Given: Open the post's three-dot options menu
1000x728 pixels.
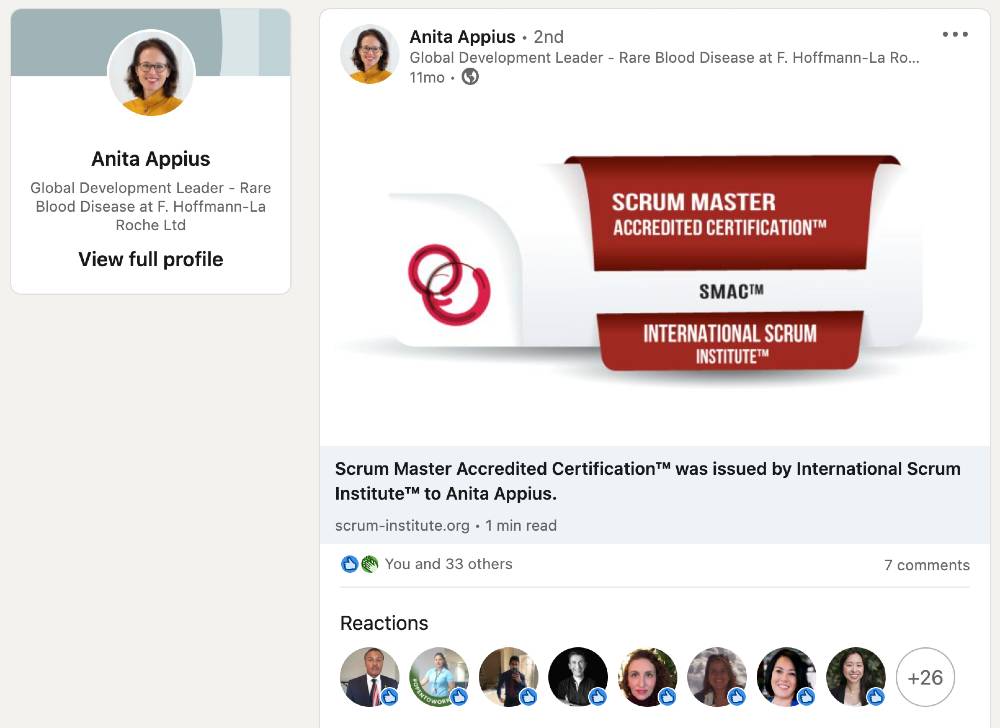Looking at the screenshot, I should [955, 34].
